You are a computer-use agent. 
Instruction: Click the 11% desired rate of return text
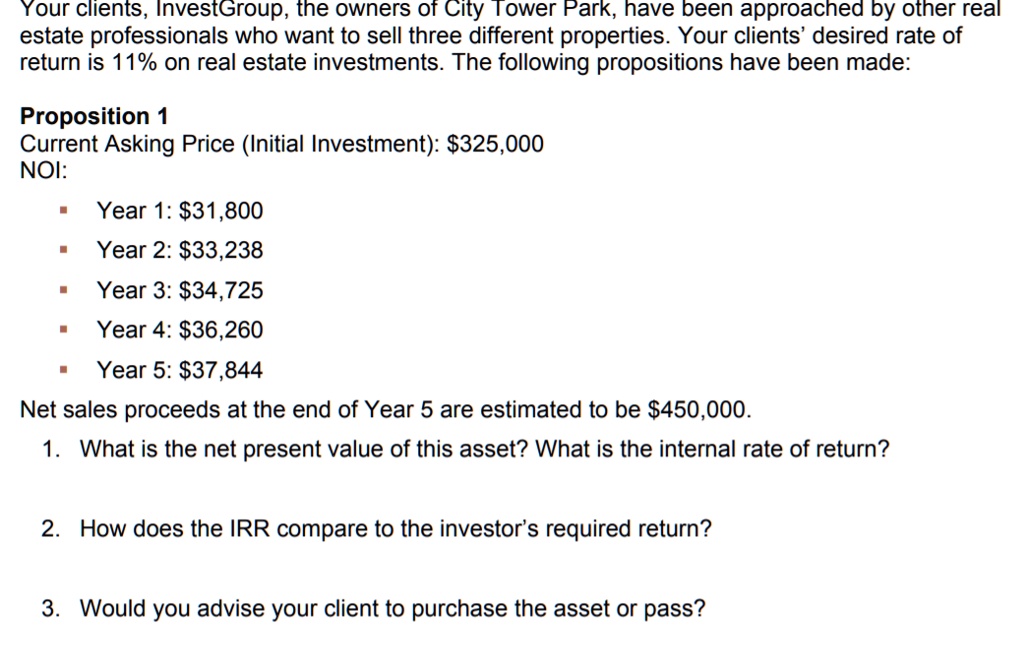click(135, 63)
